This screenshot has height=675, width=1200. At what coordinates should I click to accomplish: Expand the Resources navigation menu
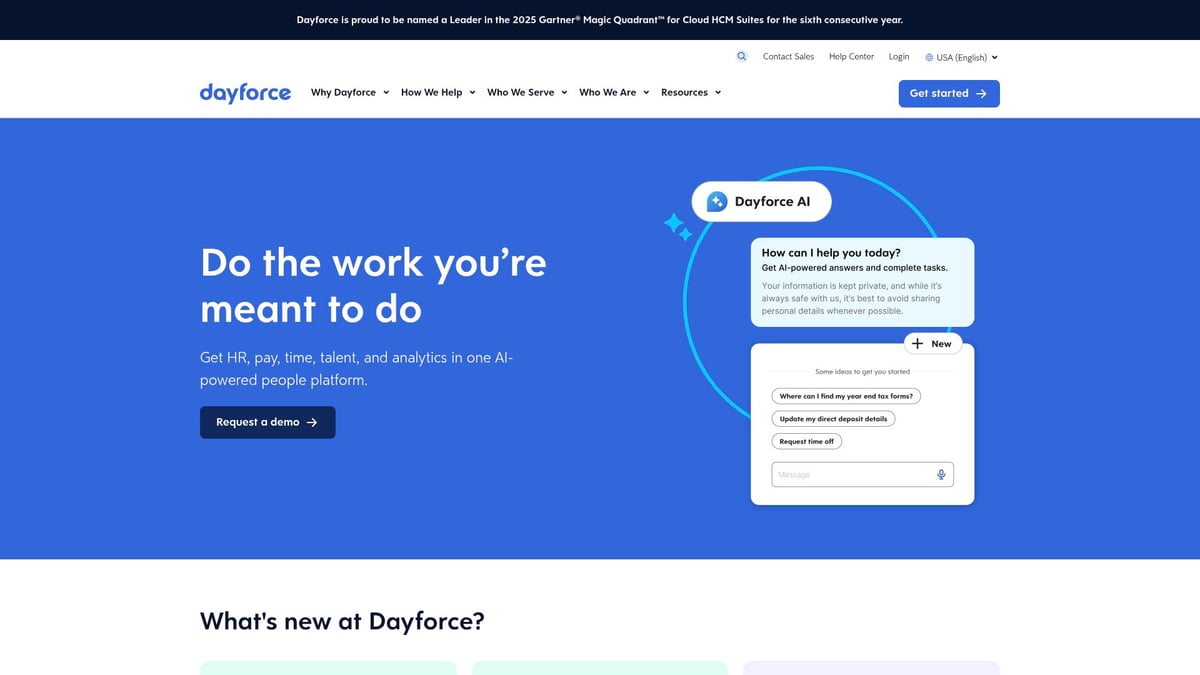point(690,93)
